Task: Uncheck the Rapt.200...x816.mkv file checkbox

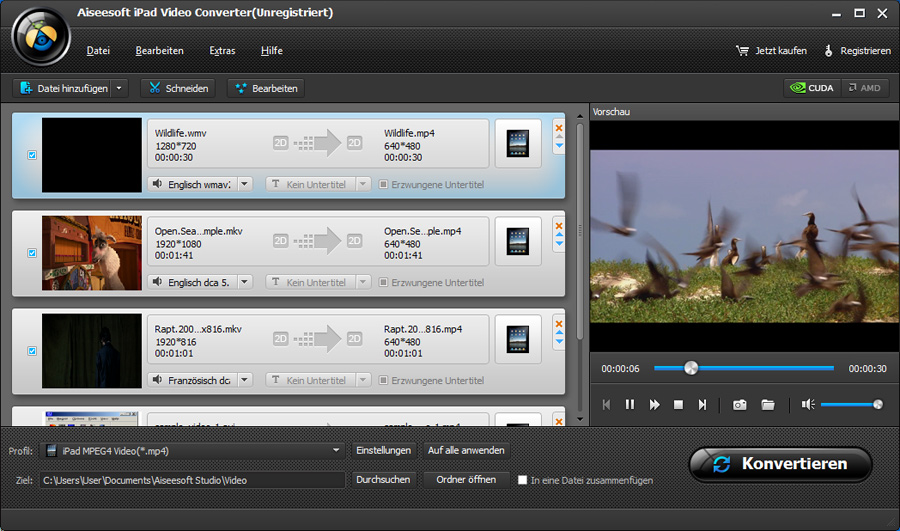Action: click(x=32, y=351)
